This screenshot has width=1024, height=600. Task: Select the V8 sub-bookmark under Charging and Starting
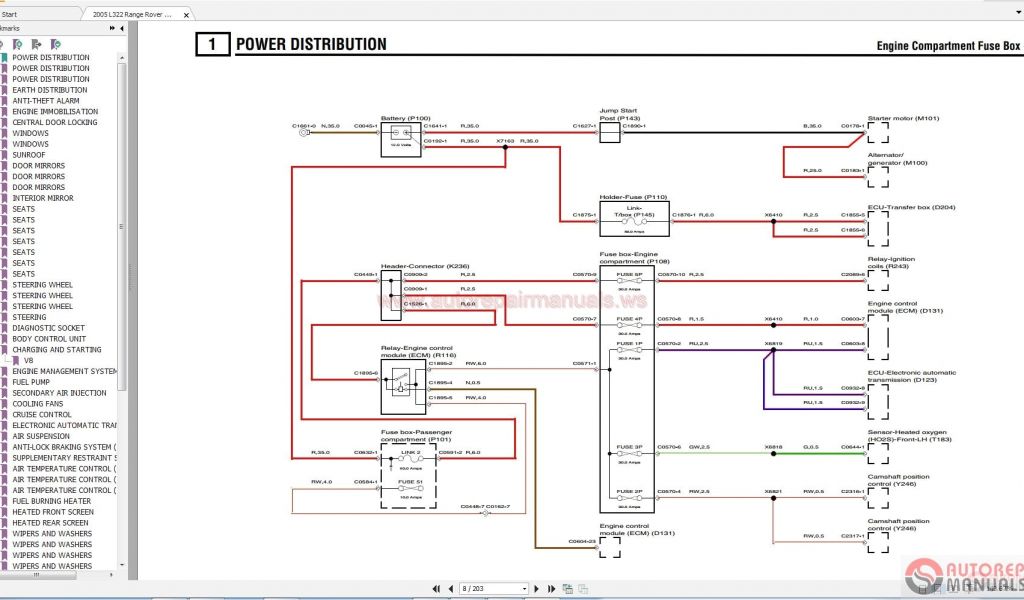point(29,360)
